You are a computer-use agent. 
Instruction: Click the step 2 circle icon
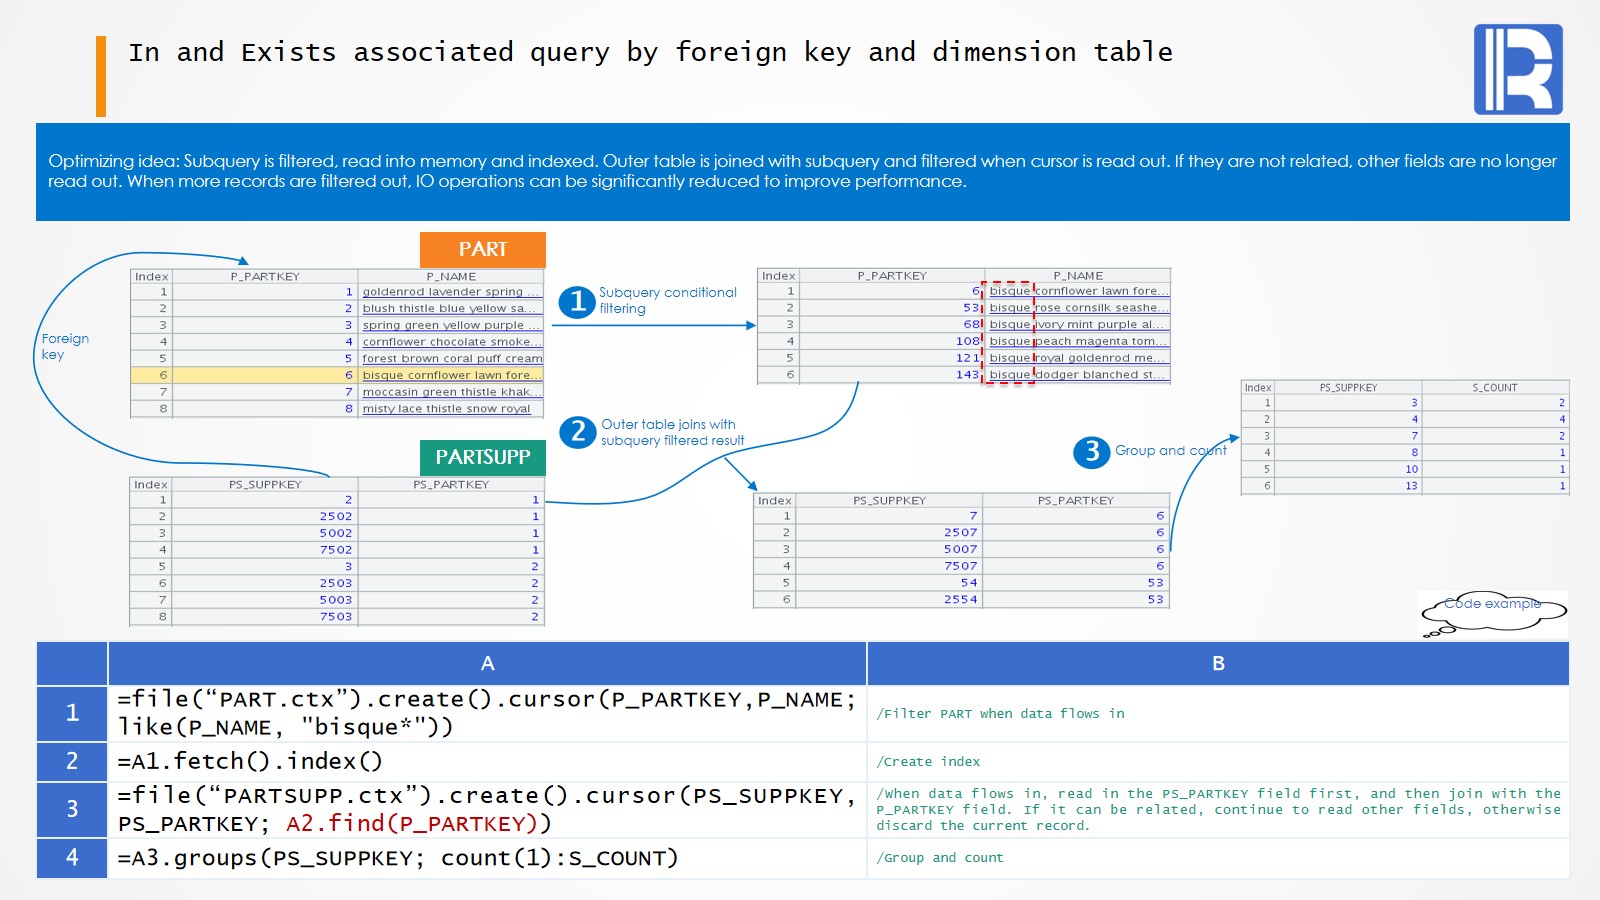[577, 432]
